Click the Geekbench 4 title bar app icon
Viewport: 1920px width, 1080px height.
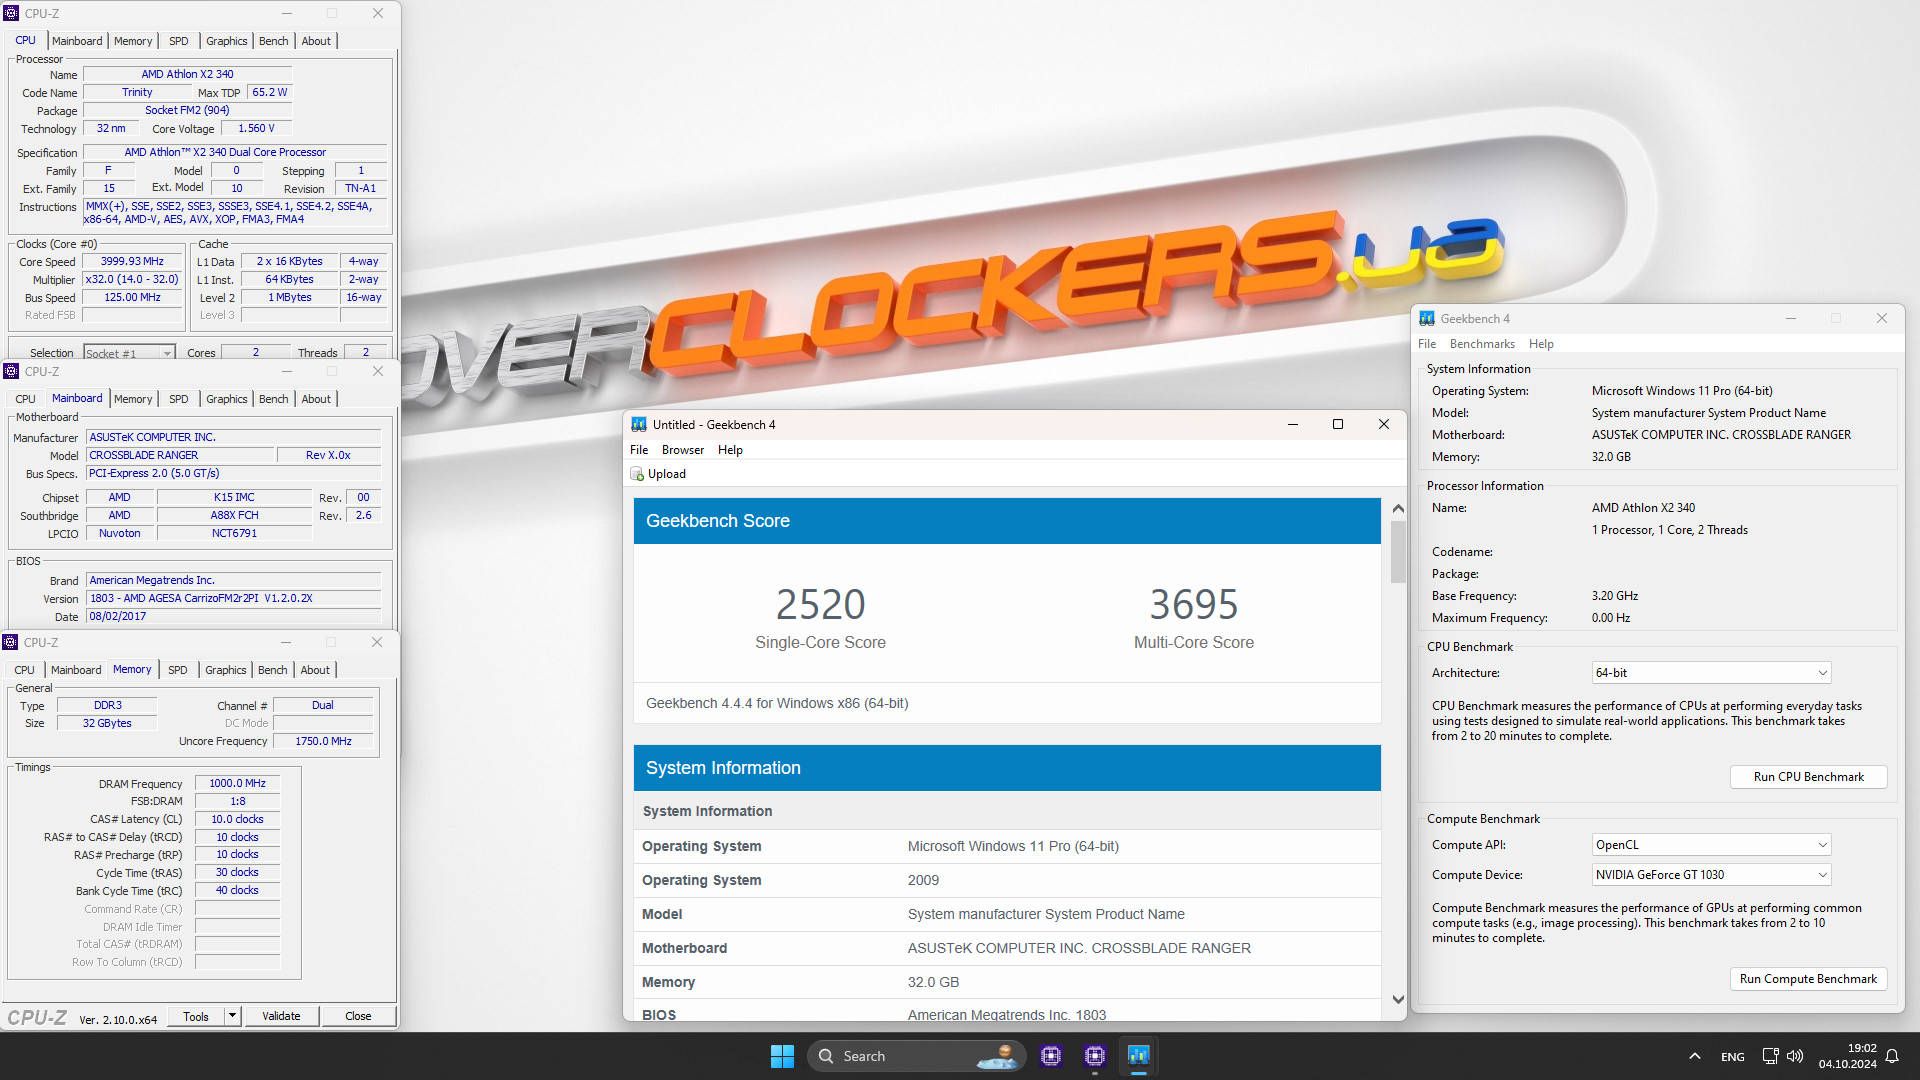pyautogui.click(x=1427, y=318)
